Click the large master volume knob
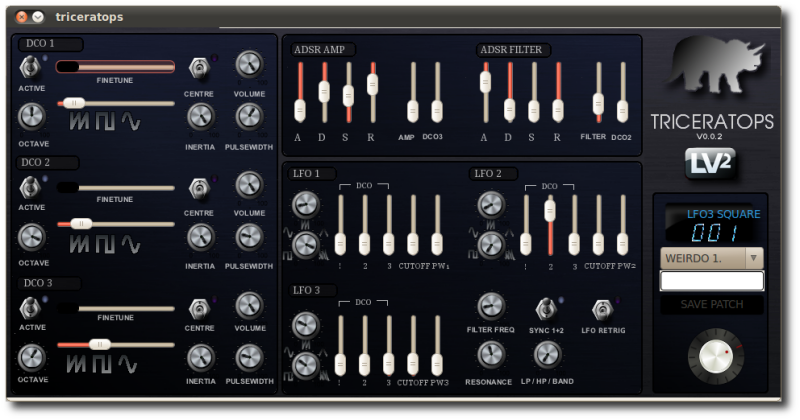The image size is (800, 420). 716,357
